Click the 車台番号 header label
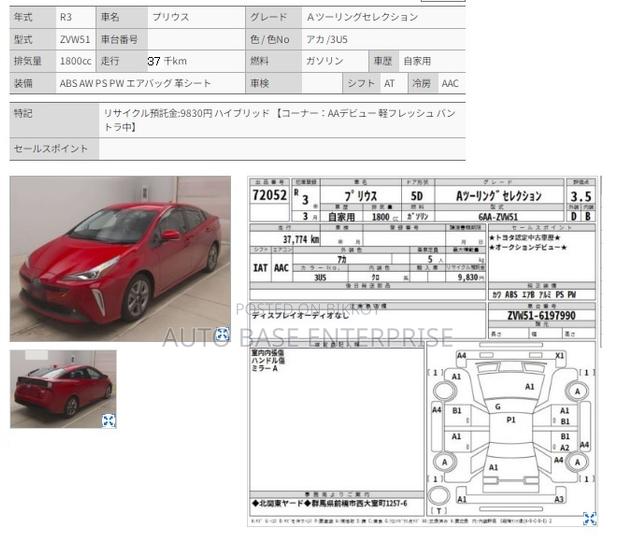Viewport: 620px width, 542px height. [119, 40]
